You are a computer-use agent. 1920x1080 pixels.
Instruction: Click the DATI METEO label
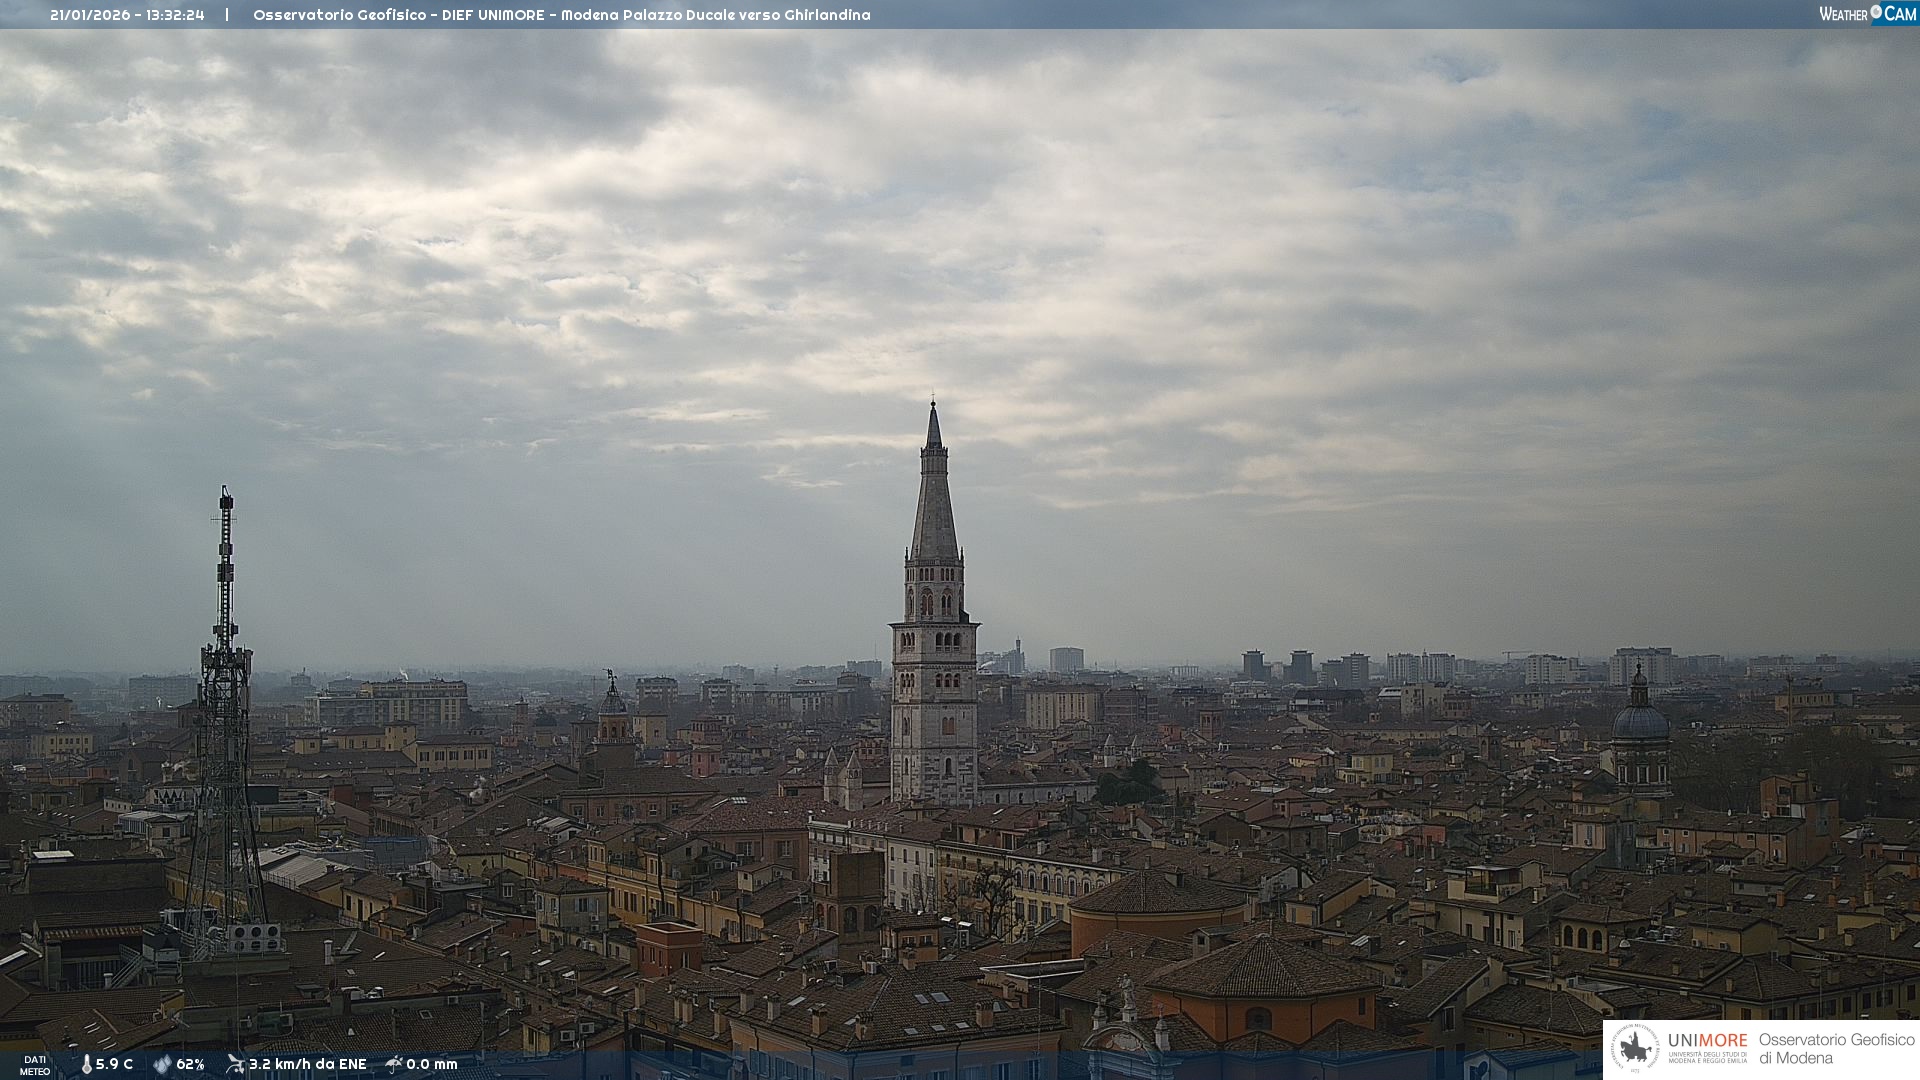[x=35, y=1065]
